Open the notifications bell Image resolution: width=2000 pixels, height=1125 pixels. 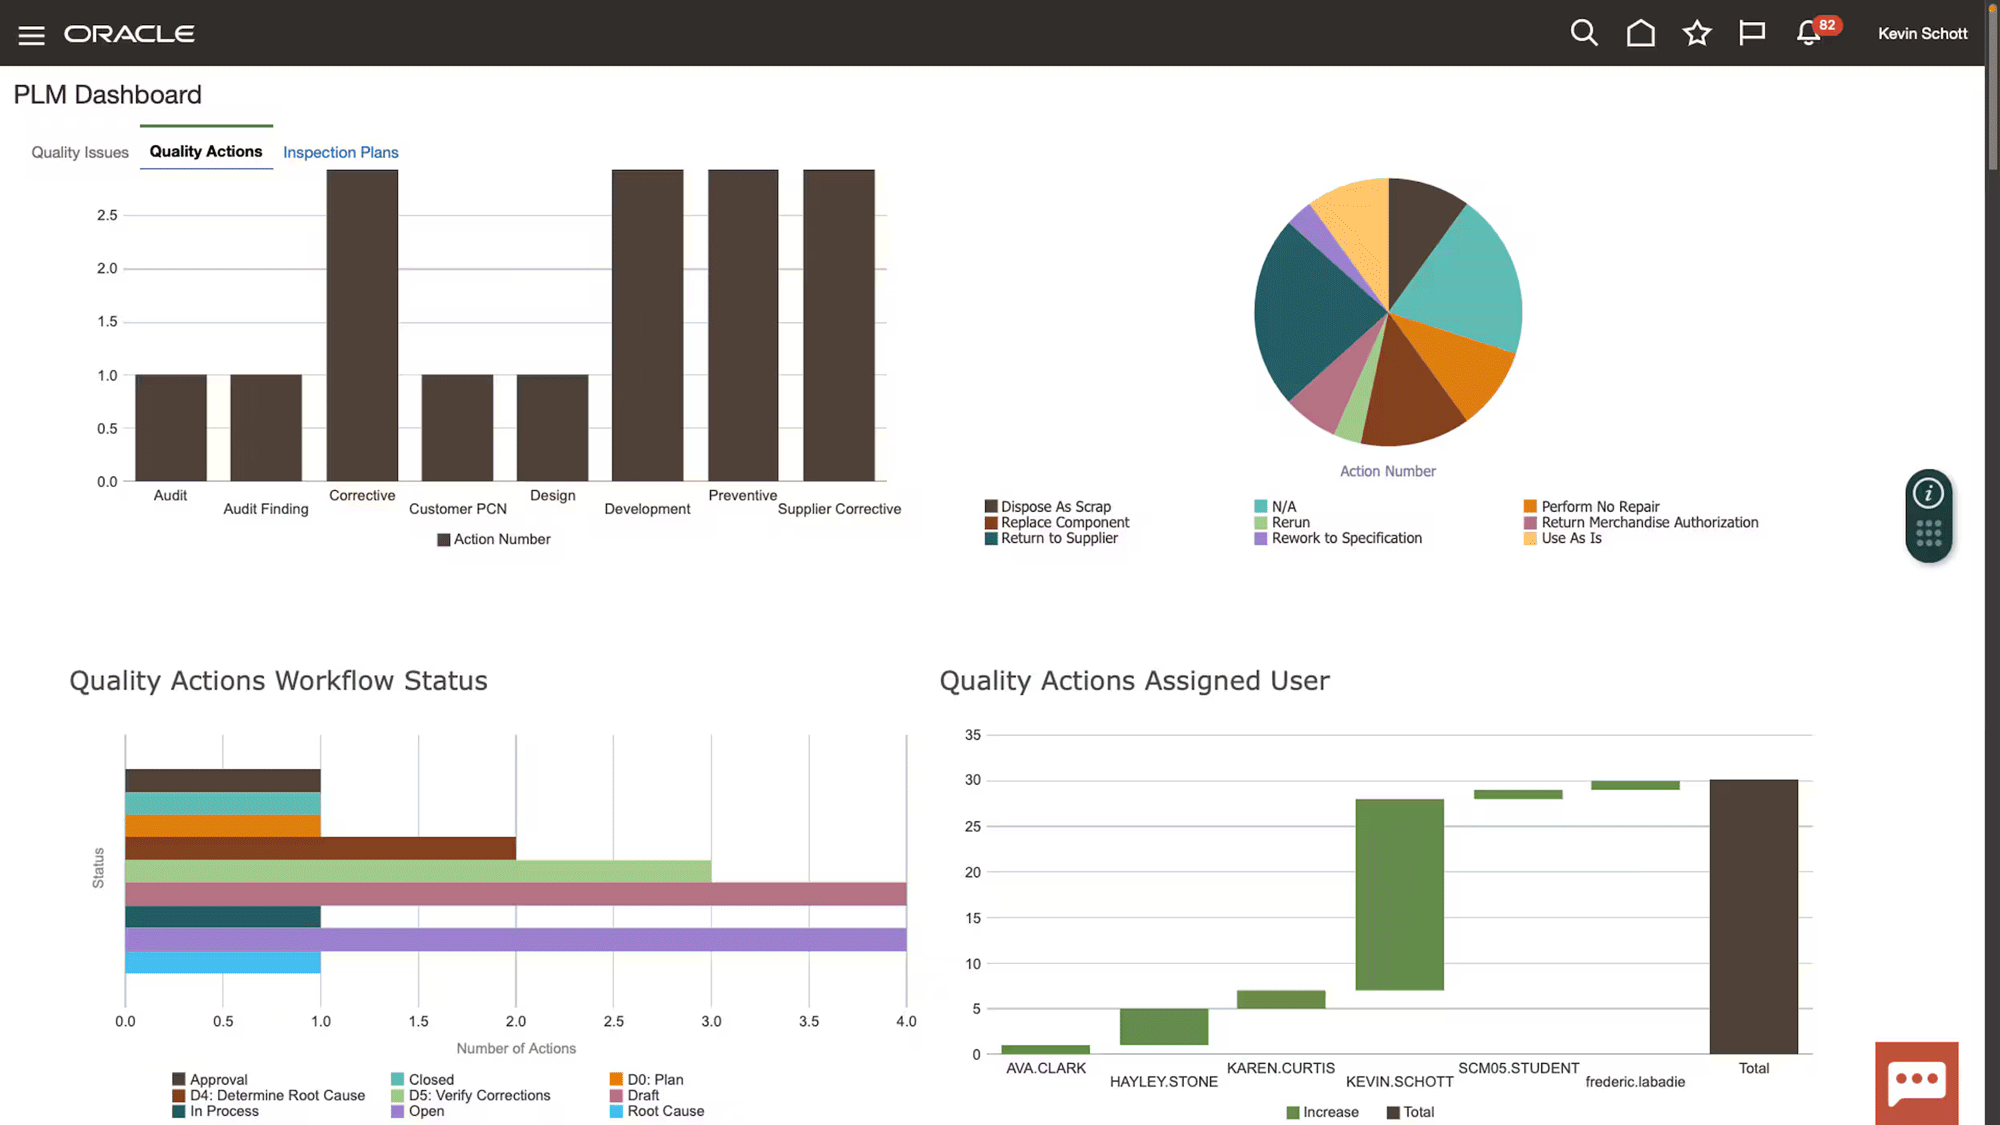click(x=1806, y=33)
